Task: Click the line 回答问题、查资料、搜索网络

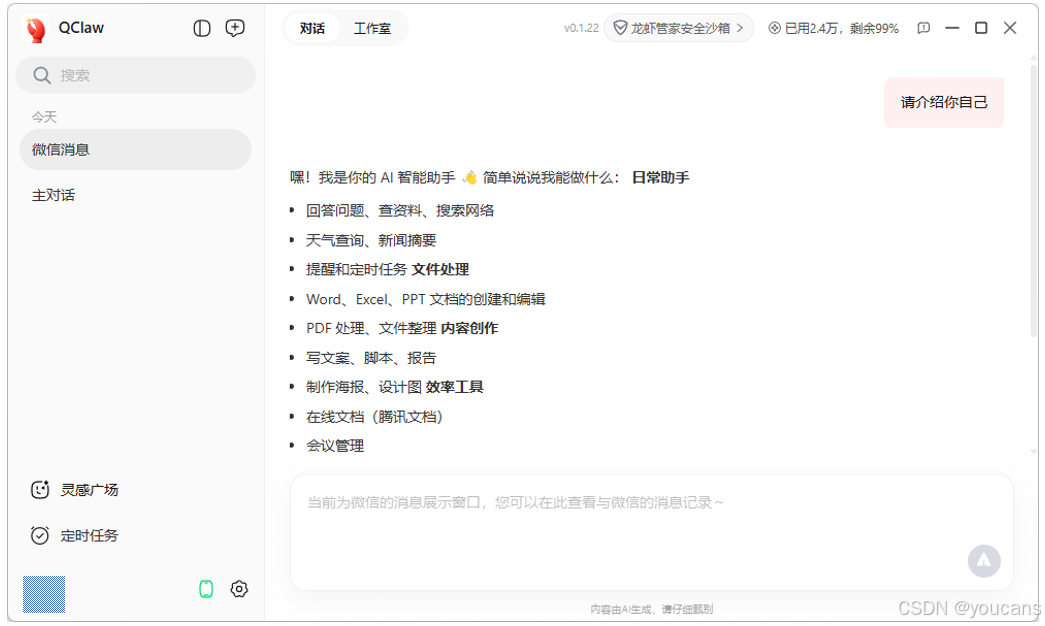Action: [400, 211]
